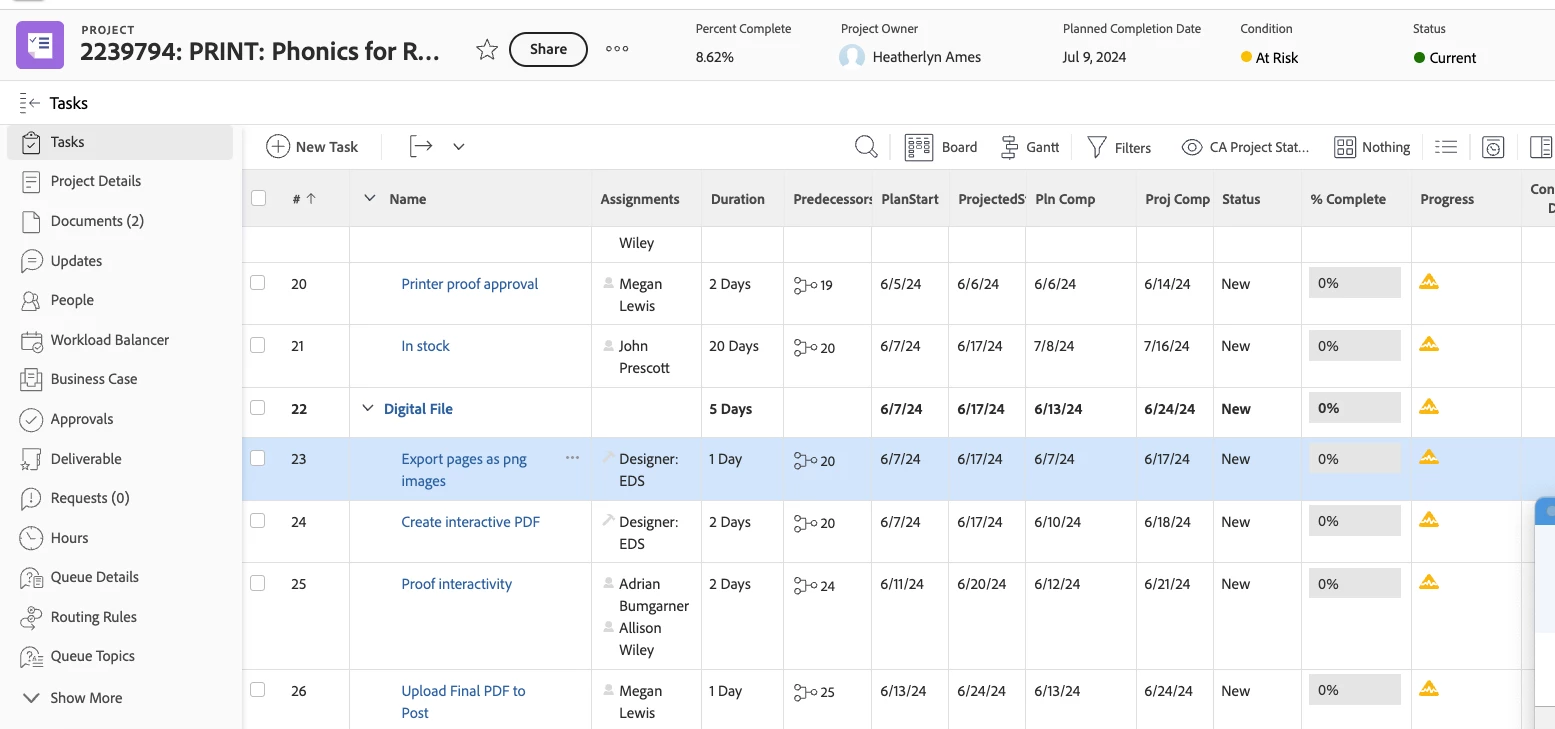The height and width of the screenshot is (729, 1555).
Task: Click the star favorite icon
Action: coord(487,50)
